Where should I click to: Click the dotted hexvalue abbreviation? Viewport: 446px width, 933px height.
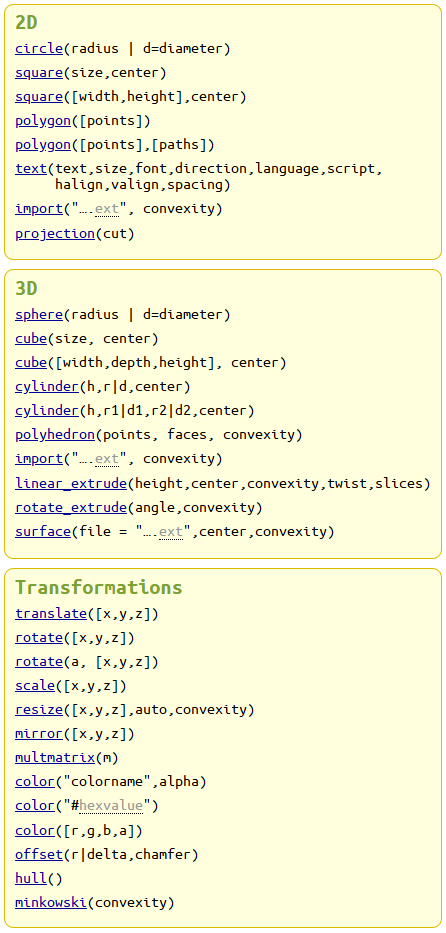pyautogui.click(x=111, y=806)
